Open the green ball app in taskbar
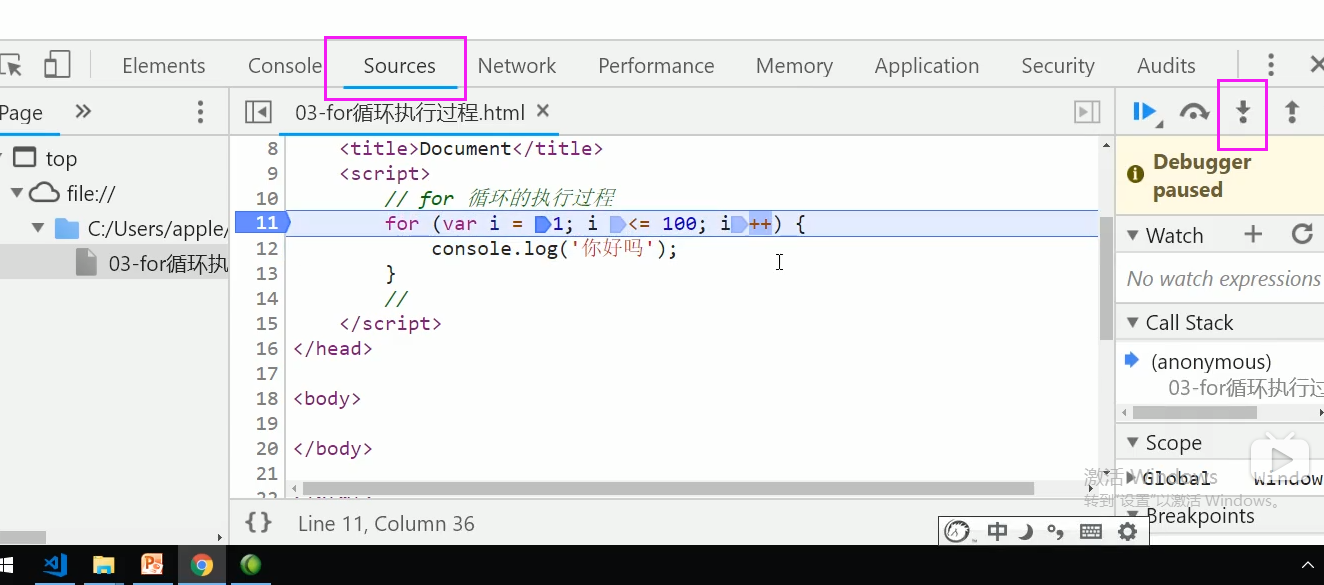Screen dimensions: 1324x585 [251, 565]
